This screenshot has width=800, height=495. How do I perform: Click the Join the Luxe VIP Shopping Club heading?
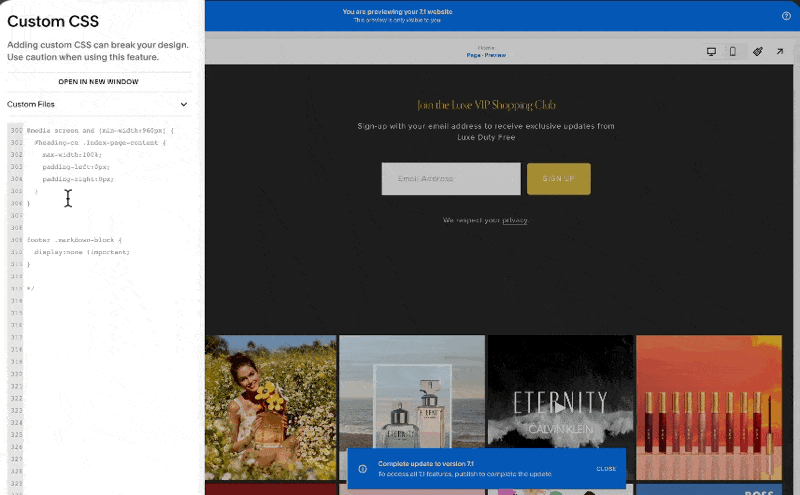tap(486, 105)
